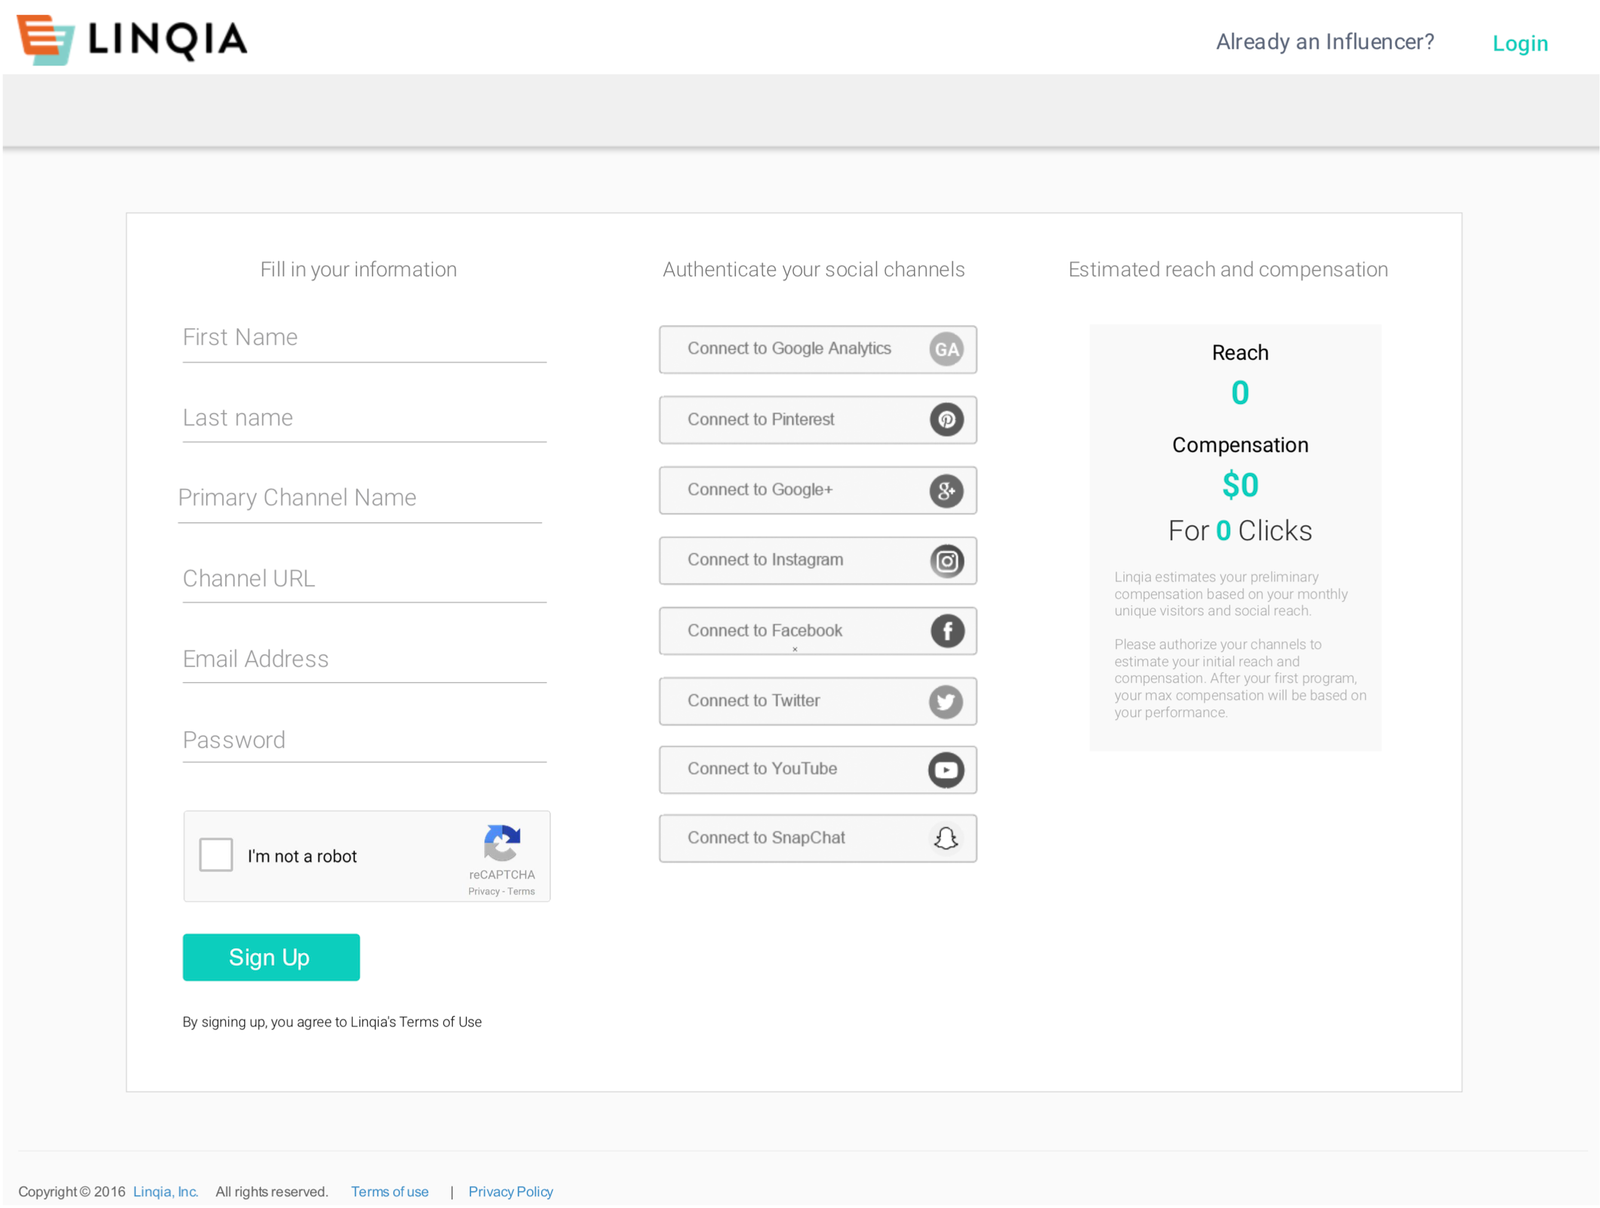Screen dimensions: 1600x1208
Task: Select the Connect to Twitter label
Action: pyautogui.click(x=754, y=700)
